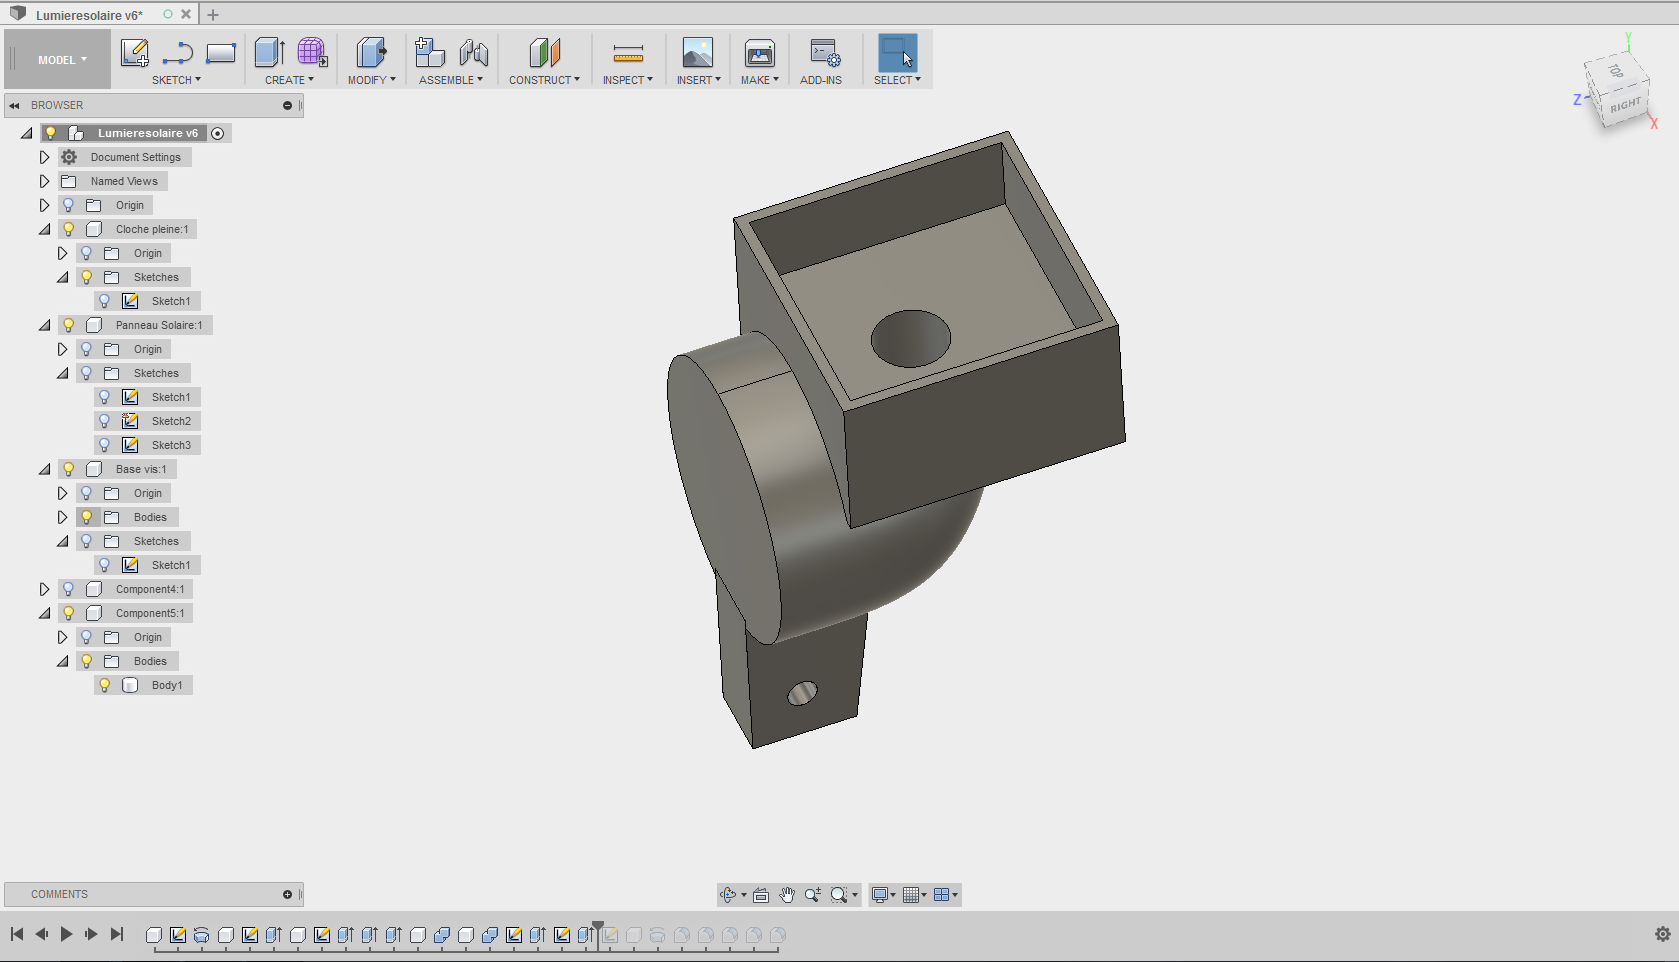Activate root component radio button Lumieresolaire v6
This screenshot has width=1679, height=962.
click(x=218, y=133)
